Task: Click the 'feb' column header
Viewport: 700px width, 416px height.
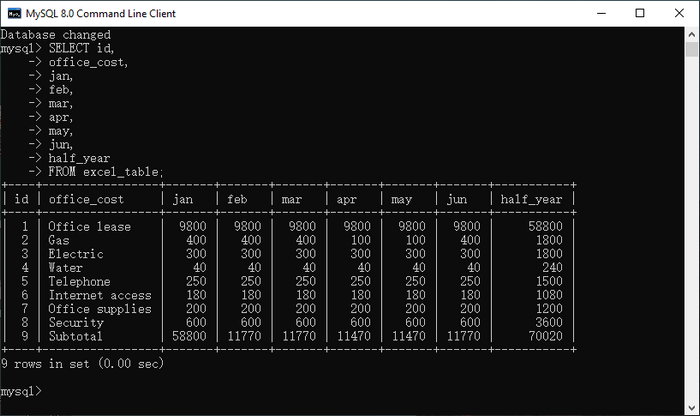Action: click(x=237, y=199)
